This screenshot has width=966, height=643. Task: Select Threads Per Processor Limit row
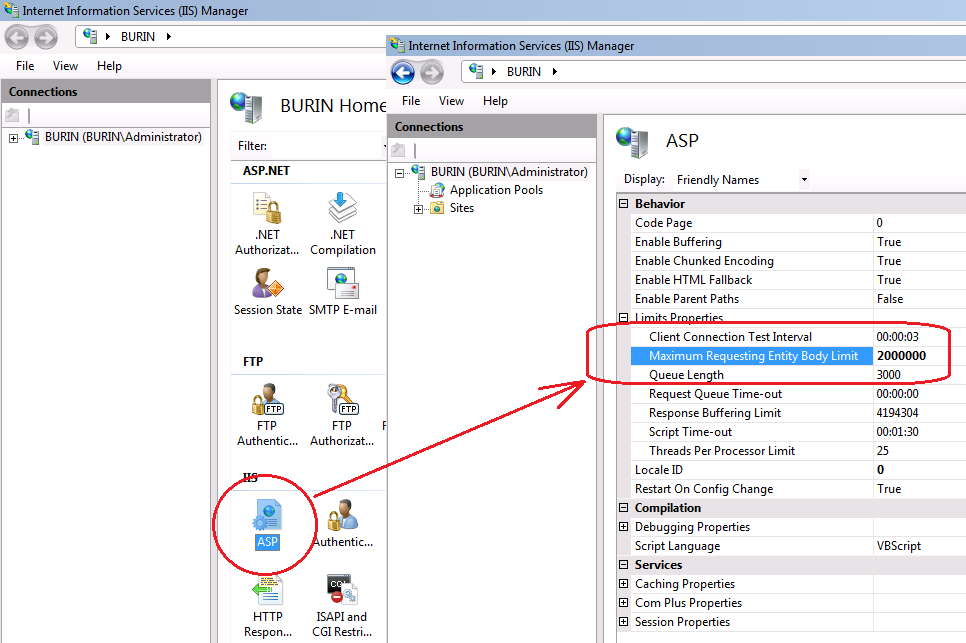(x=798, y=451)
